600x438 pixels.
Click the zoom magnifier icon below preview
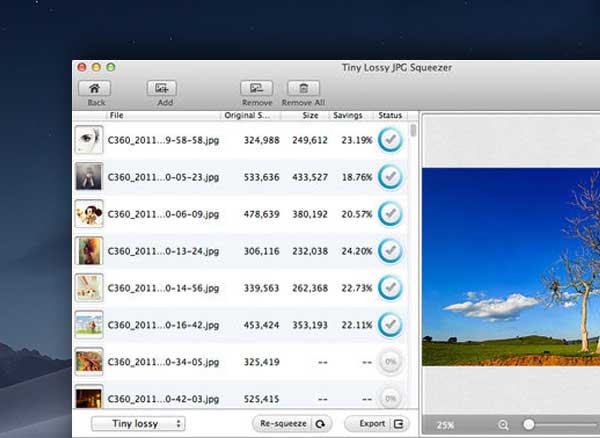[503, 425]
